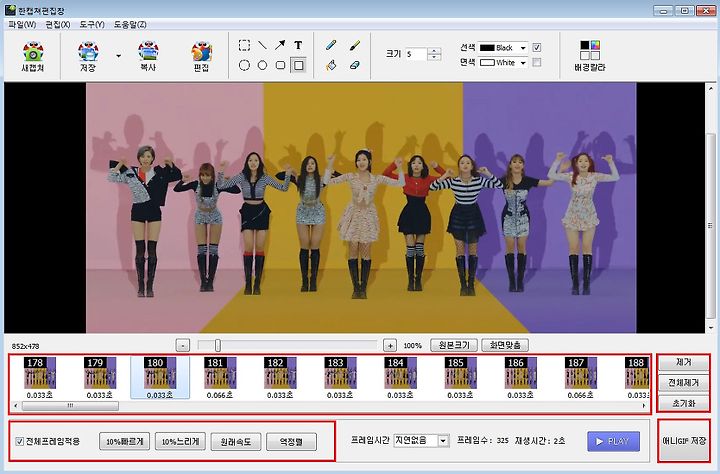Select frame thumbnail 178
This screenshot has height=474, width=720.
[39, 377]
